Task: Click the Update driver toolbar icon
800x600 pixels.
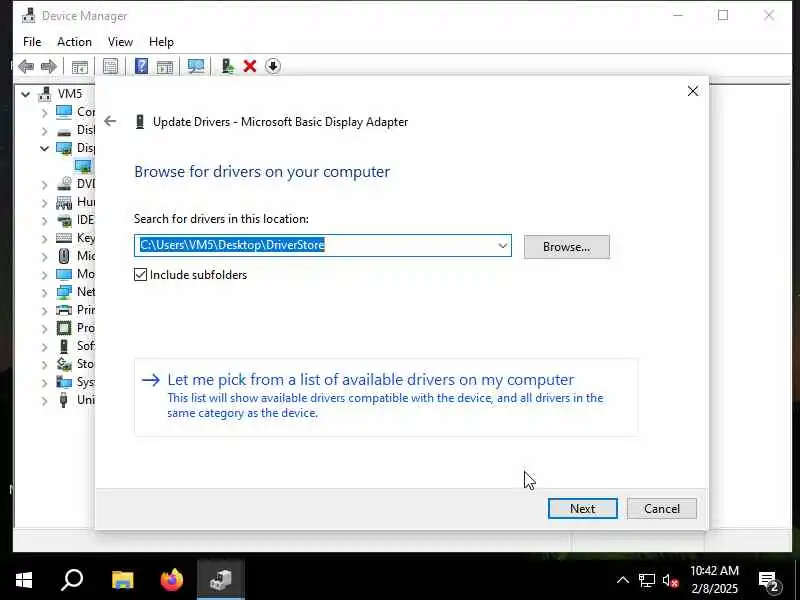Action: coord(227,66)
